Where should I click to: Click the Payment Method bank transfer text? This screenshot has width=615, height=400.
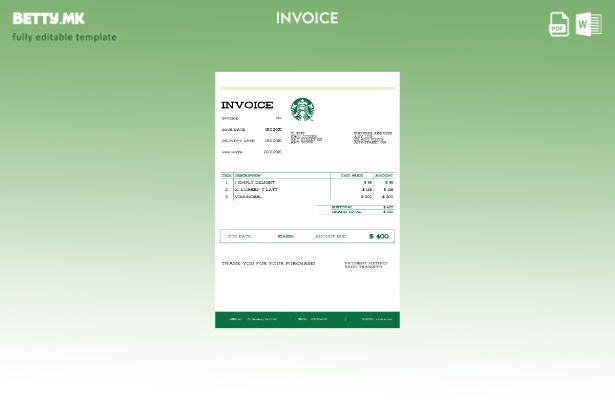(x=365, y=265)
